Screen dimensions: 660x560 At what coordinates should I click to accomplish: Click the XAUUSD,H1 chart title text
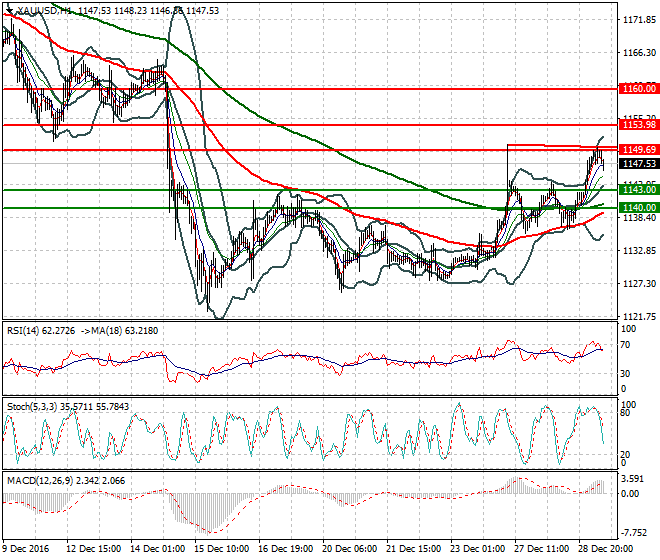(44, 11)
